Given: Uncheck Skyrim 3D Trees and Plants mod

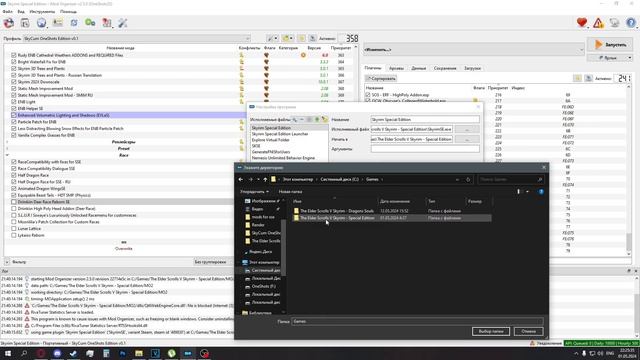Looking at the screenshot, I should [14, 69].
